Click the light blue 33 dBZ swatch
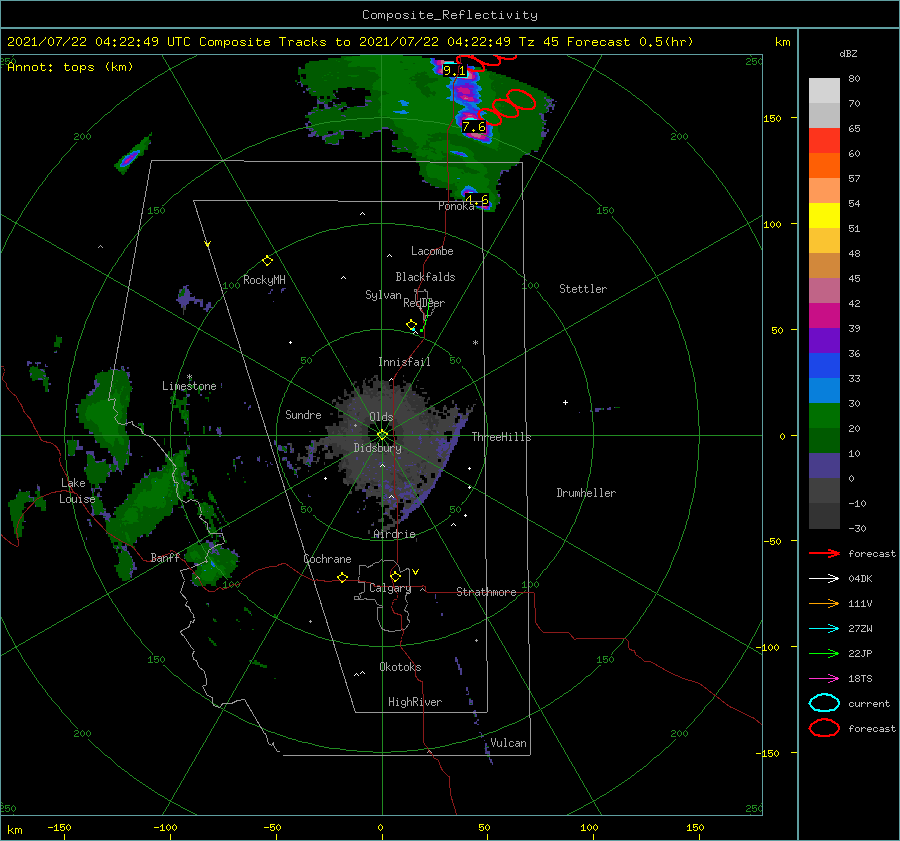 coord(824,390)
